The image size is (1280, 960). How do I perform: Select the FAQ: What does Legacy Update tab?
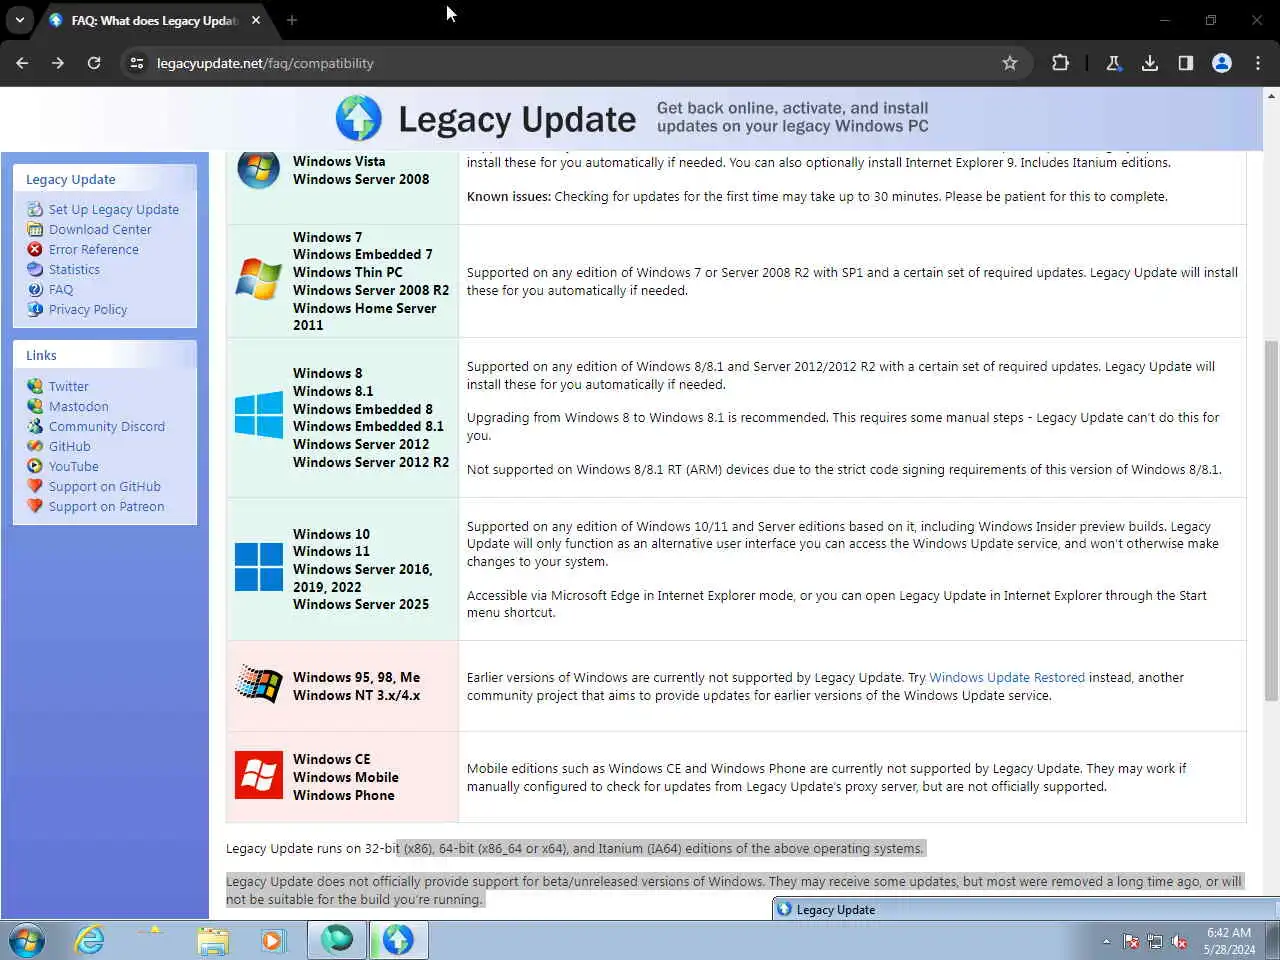pos(154,20)
